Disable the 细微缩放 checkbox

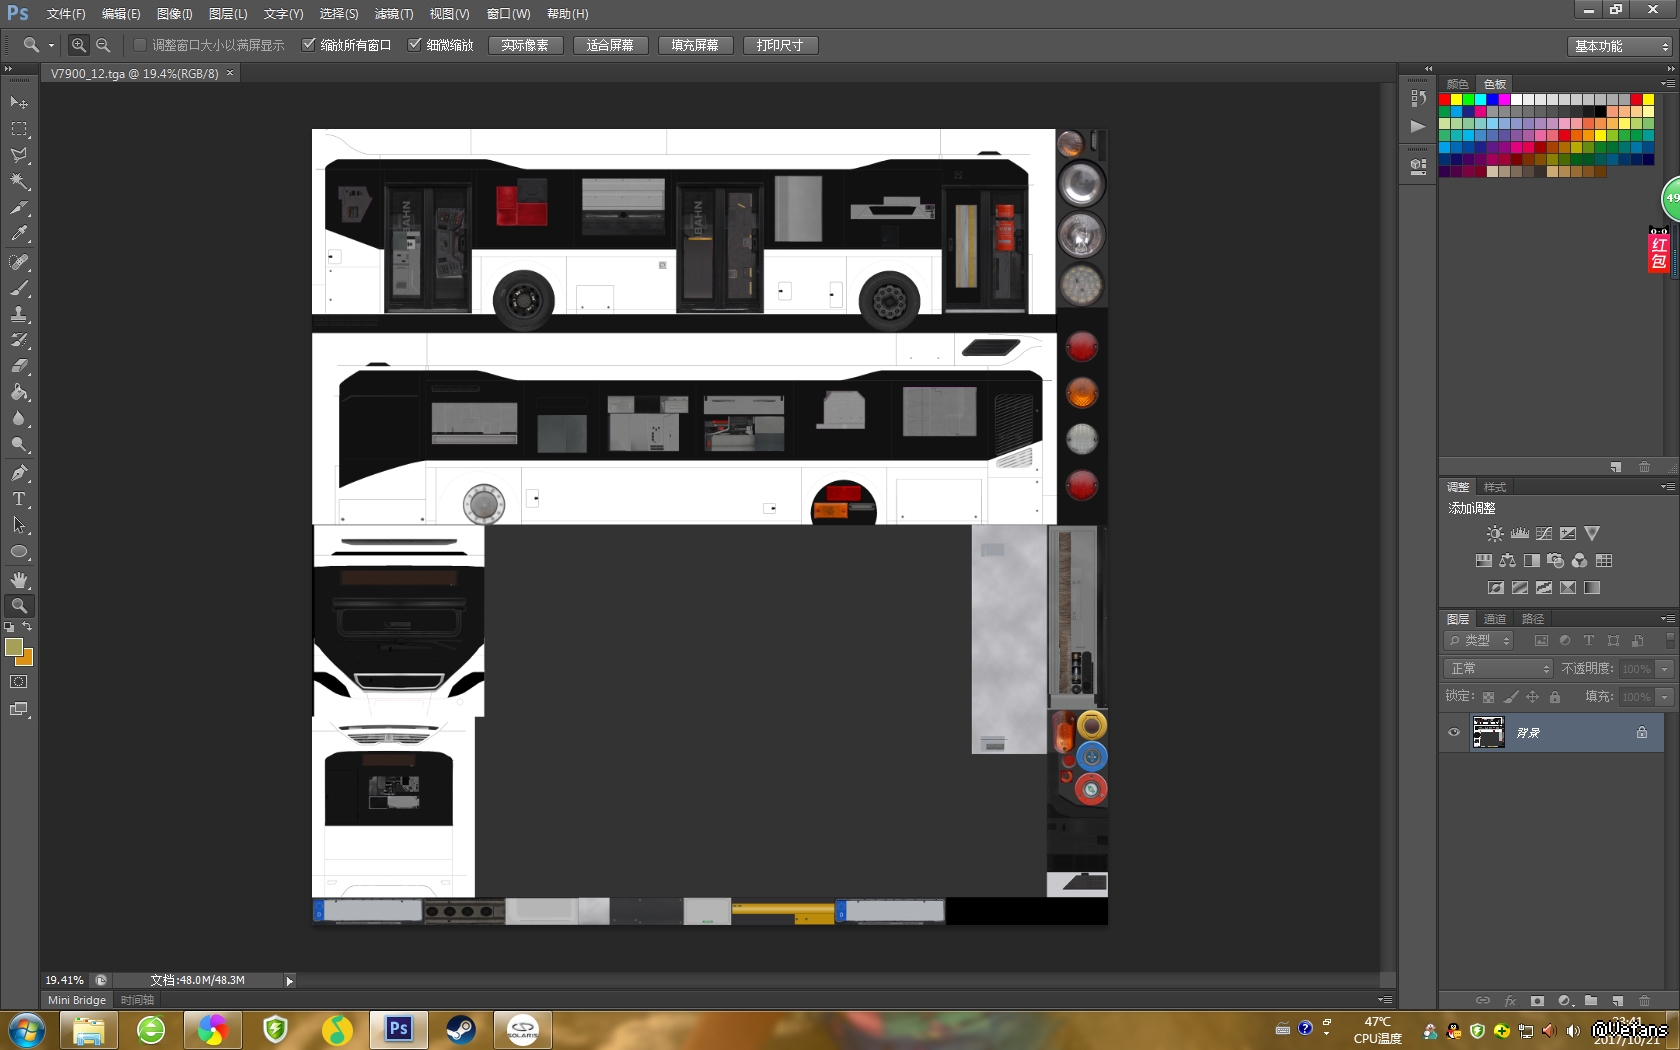415,45
